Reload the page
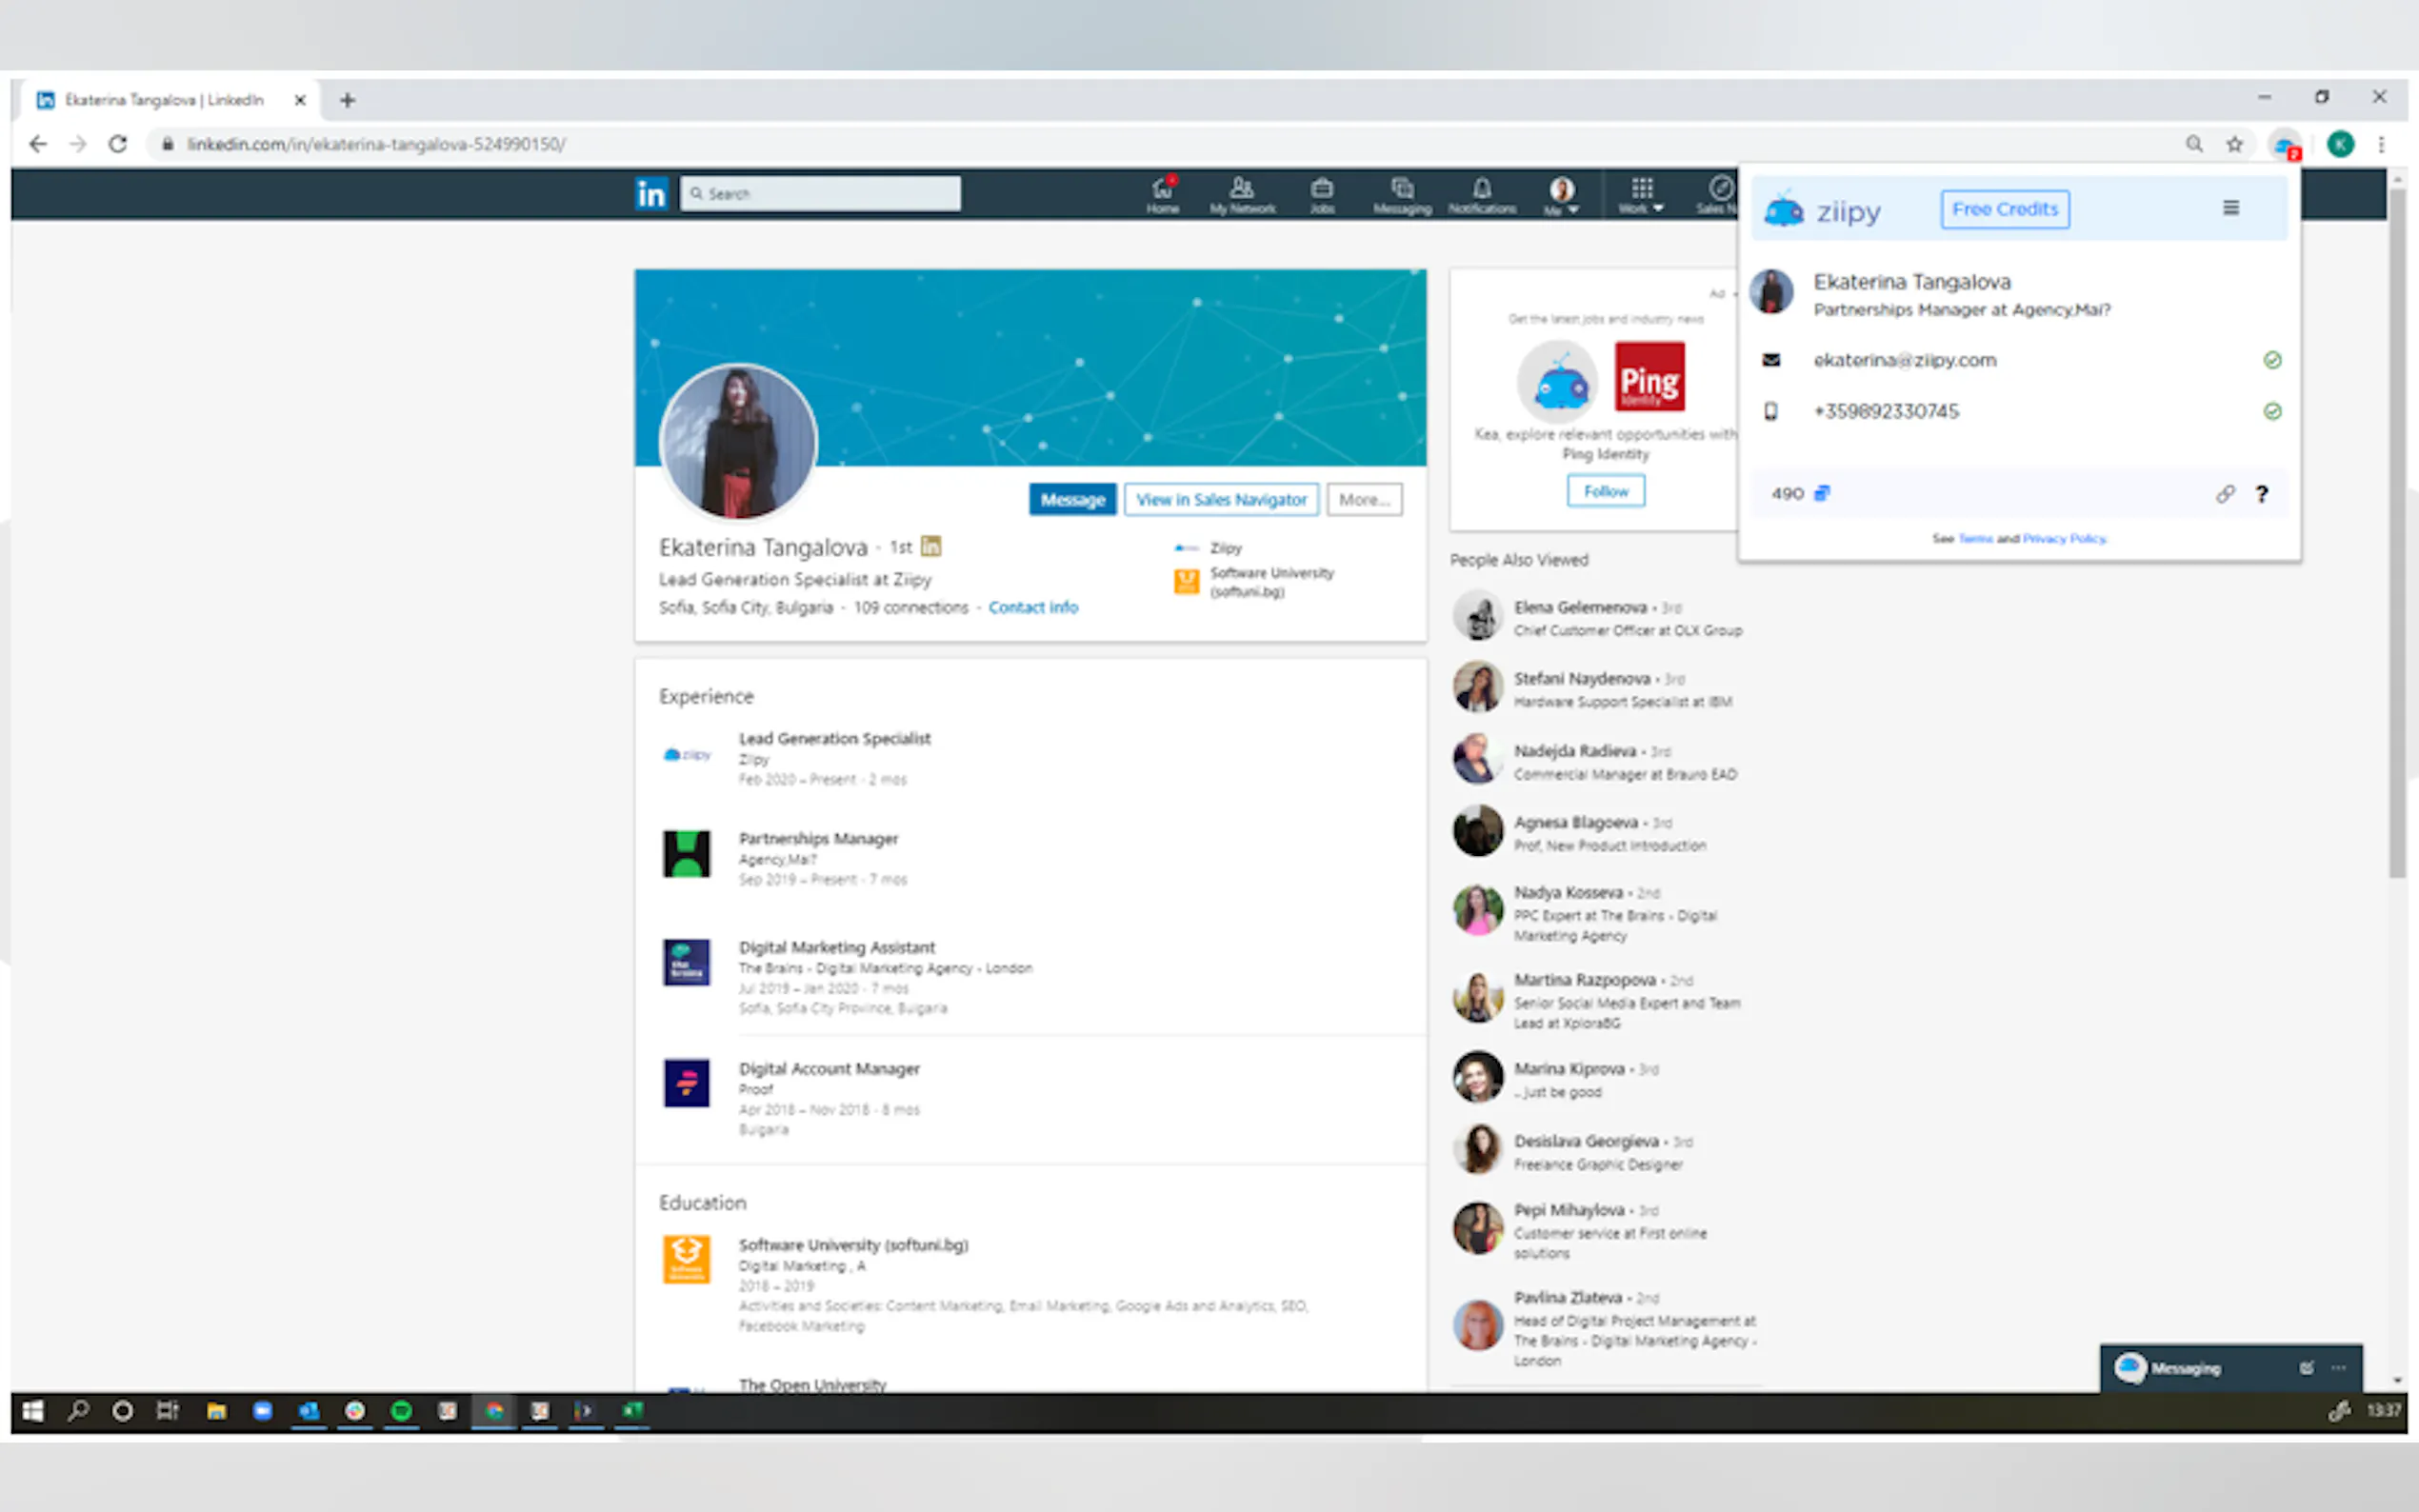Screen dimensions: 2419x1512 coord(118,144)
